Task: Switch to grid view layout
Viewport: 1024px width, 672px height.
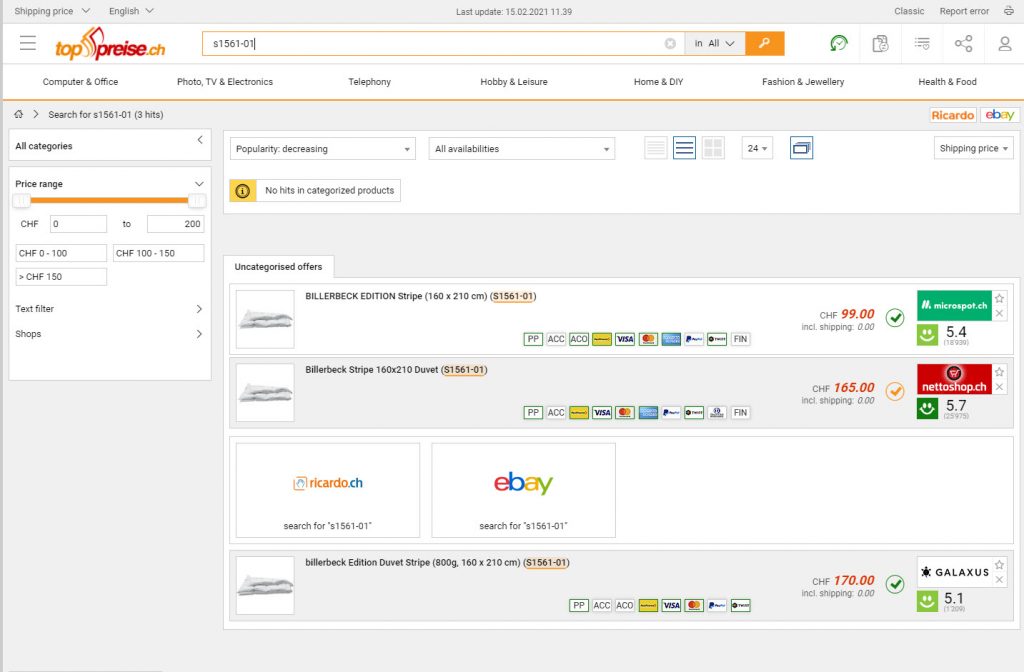Action: [713, 147]
